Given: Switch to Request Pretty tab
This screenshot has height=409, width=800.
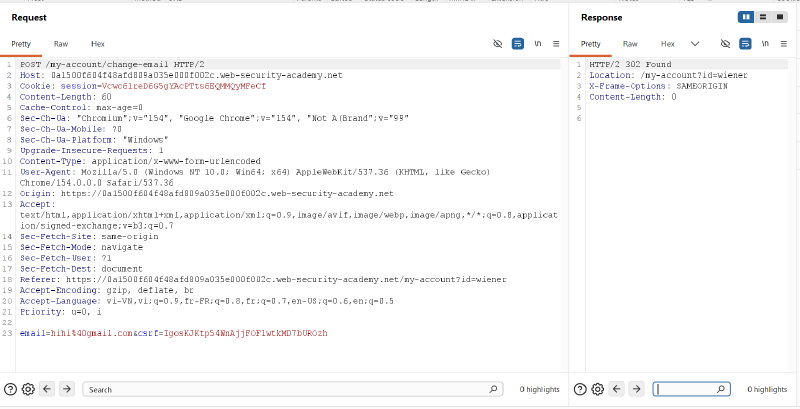Looking at the screenshot, I should coord(21,44).
